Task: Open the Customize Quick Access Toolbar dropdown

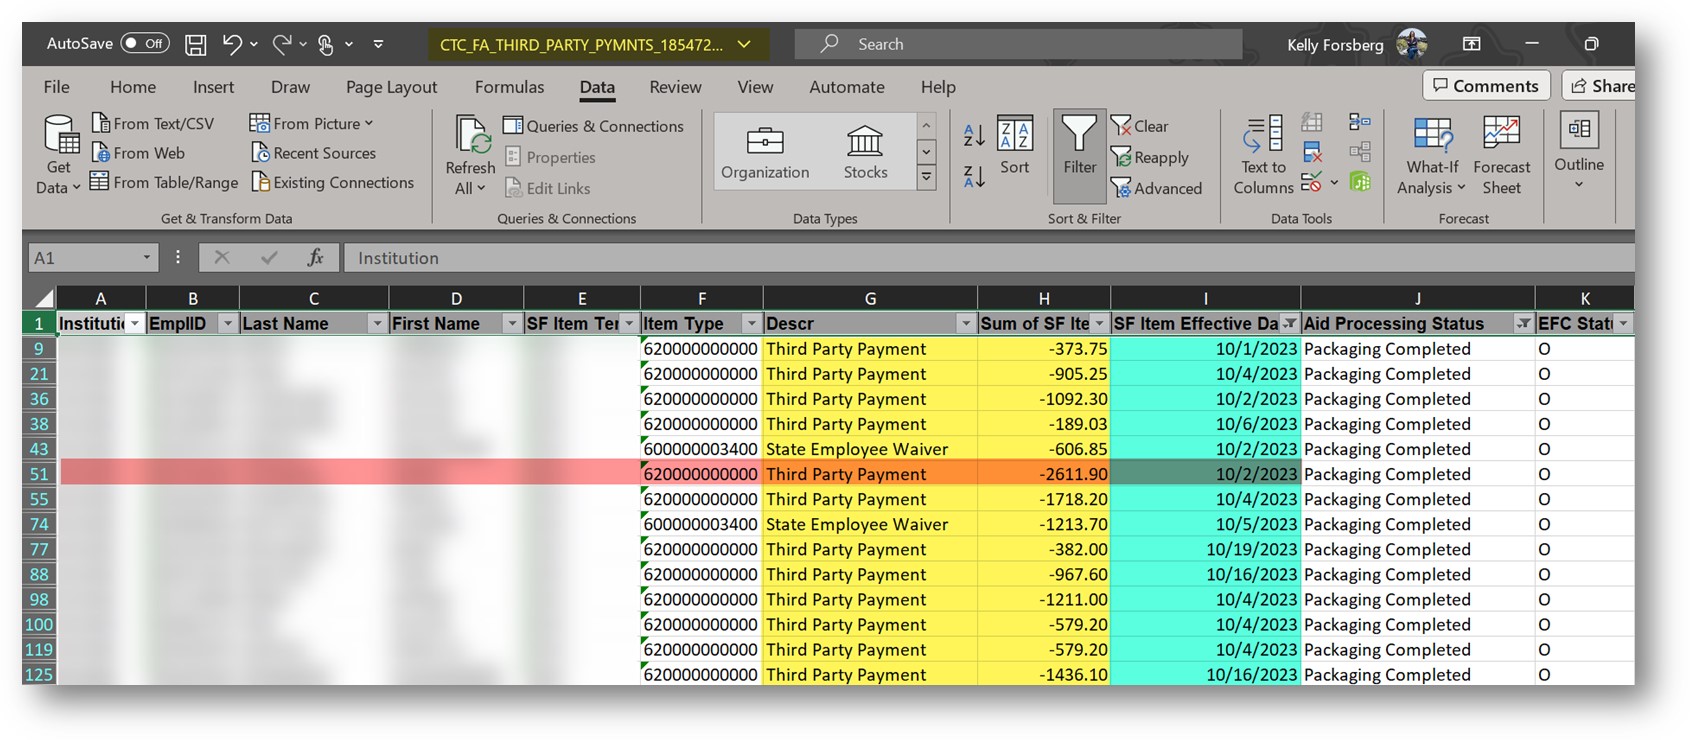Action: pos(378,44)
